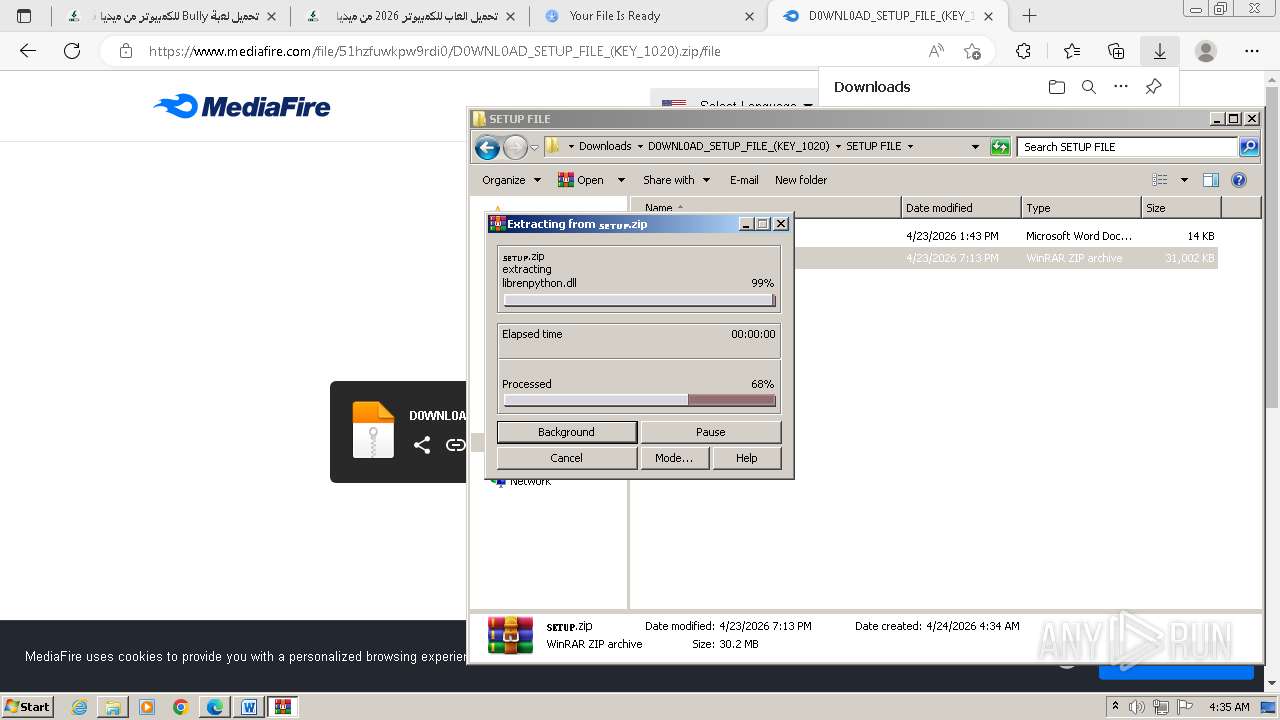Go back in the SETUP FILE explorer window

pyautogui.click(x=487, y=147)
